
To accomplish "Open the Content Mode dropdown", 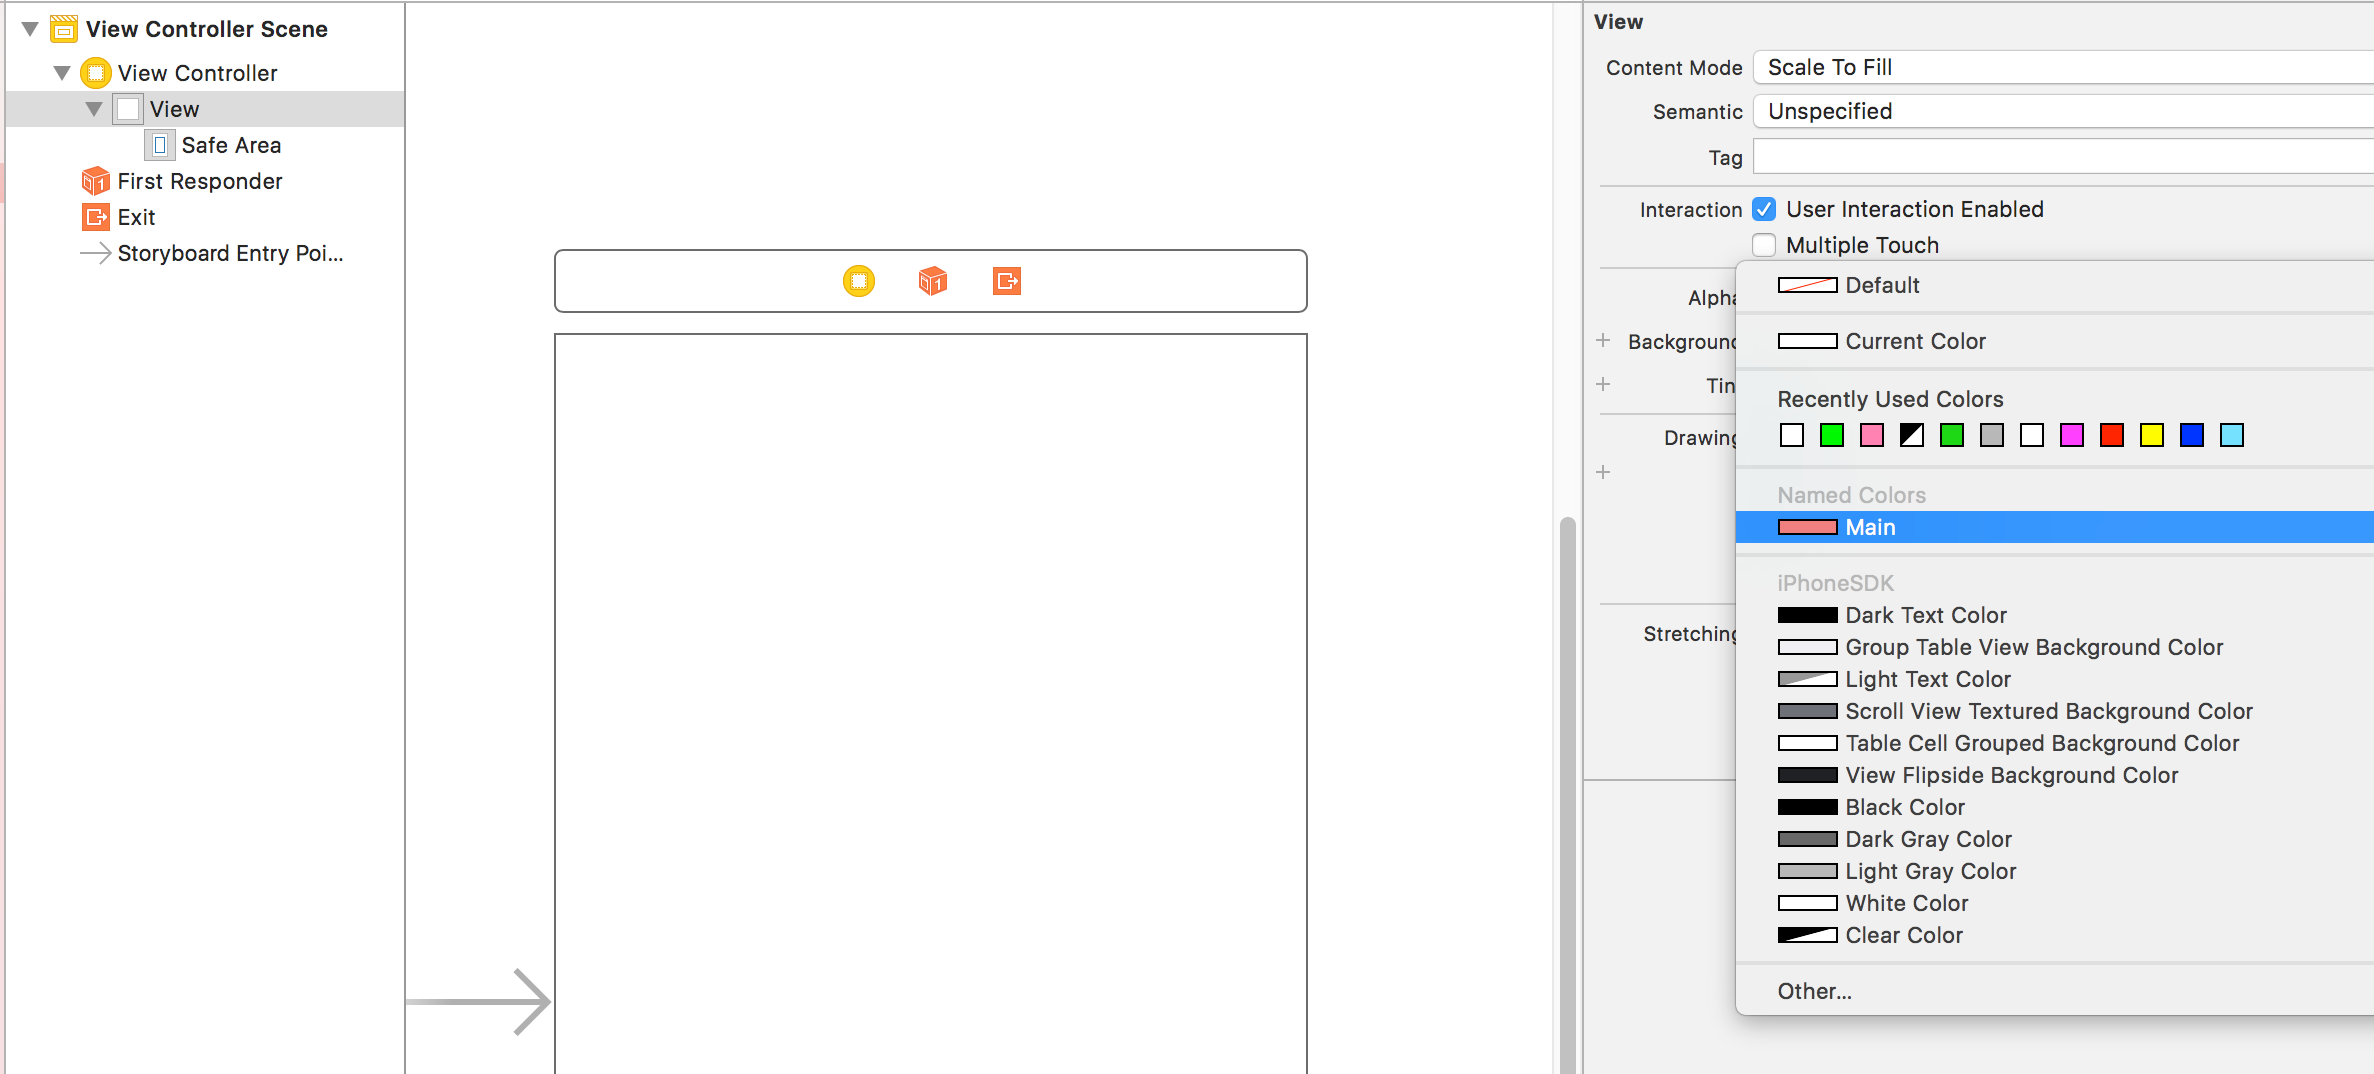I will (x=2060, y=67).
